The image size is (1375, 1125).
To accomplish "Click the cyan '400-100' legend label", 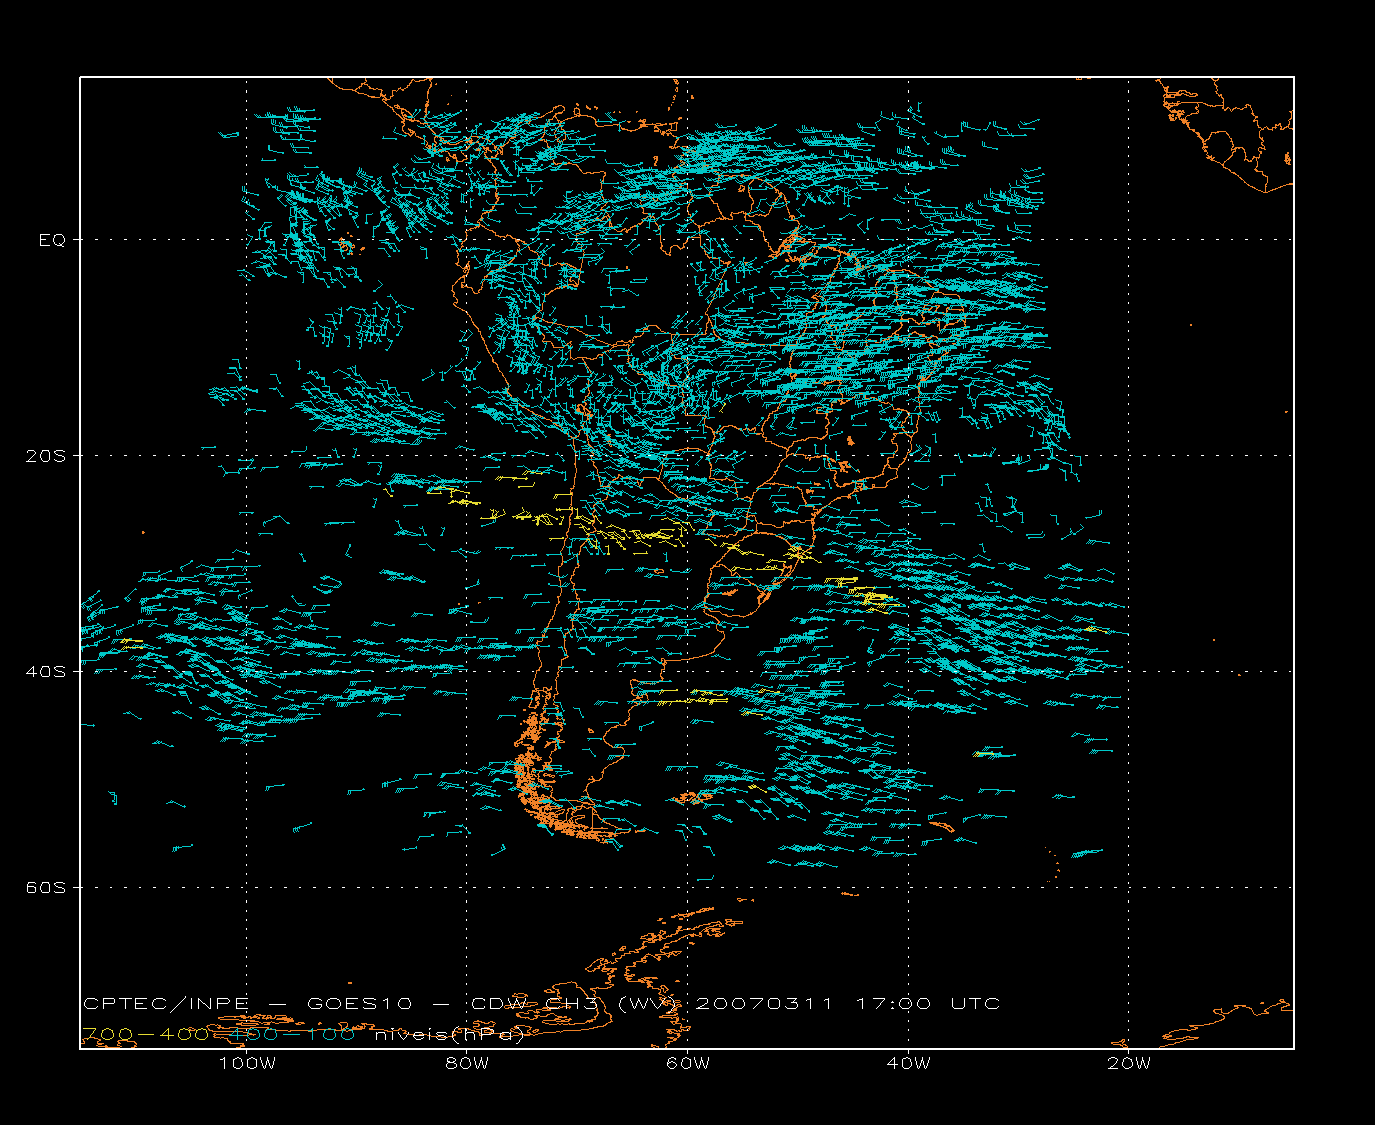I will (x=292, y=1034).
